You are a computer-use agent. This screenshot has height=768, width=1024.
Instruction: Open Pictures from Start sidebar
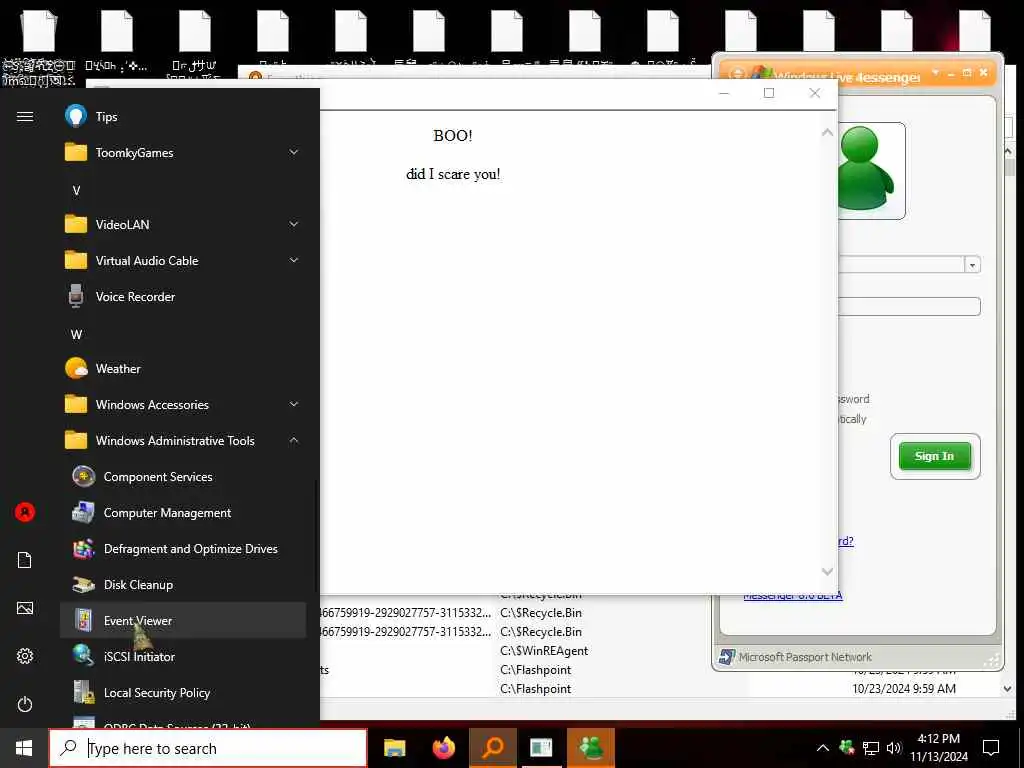(25, 608)
